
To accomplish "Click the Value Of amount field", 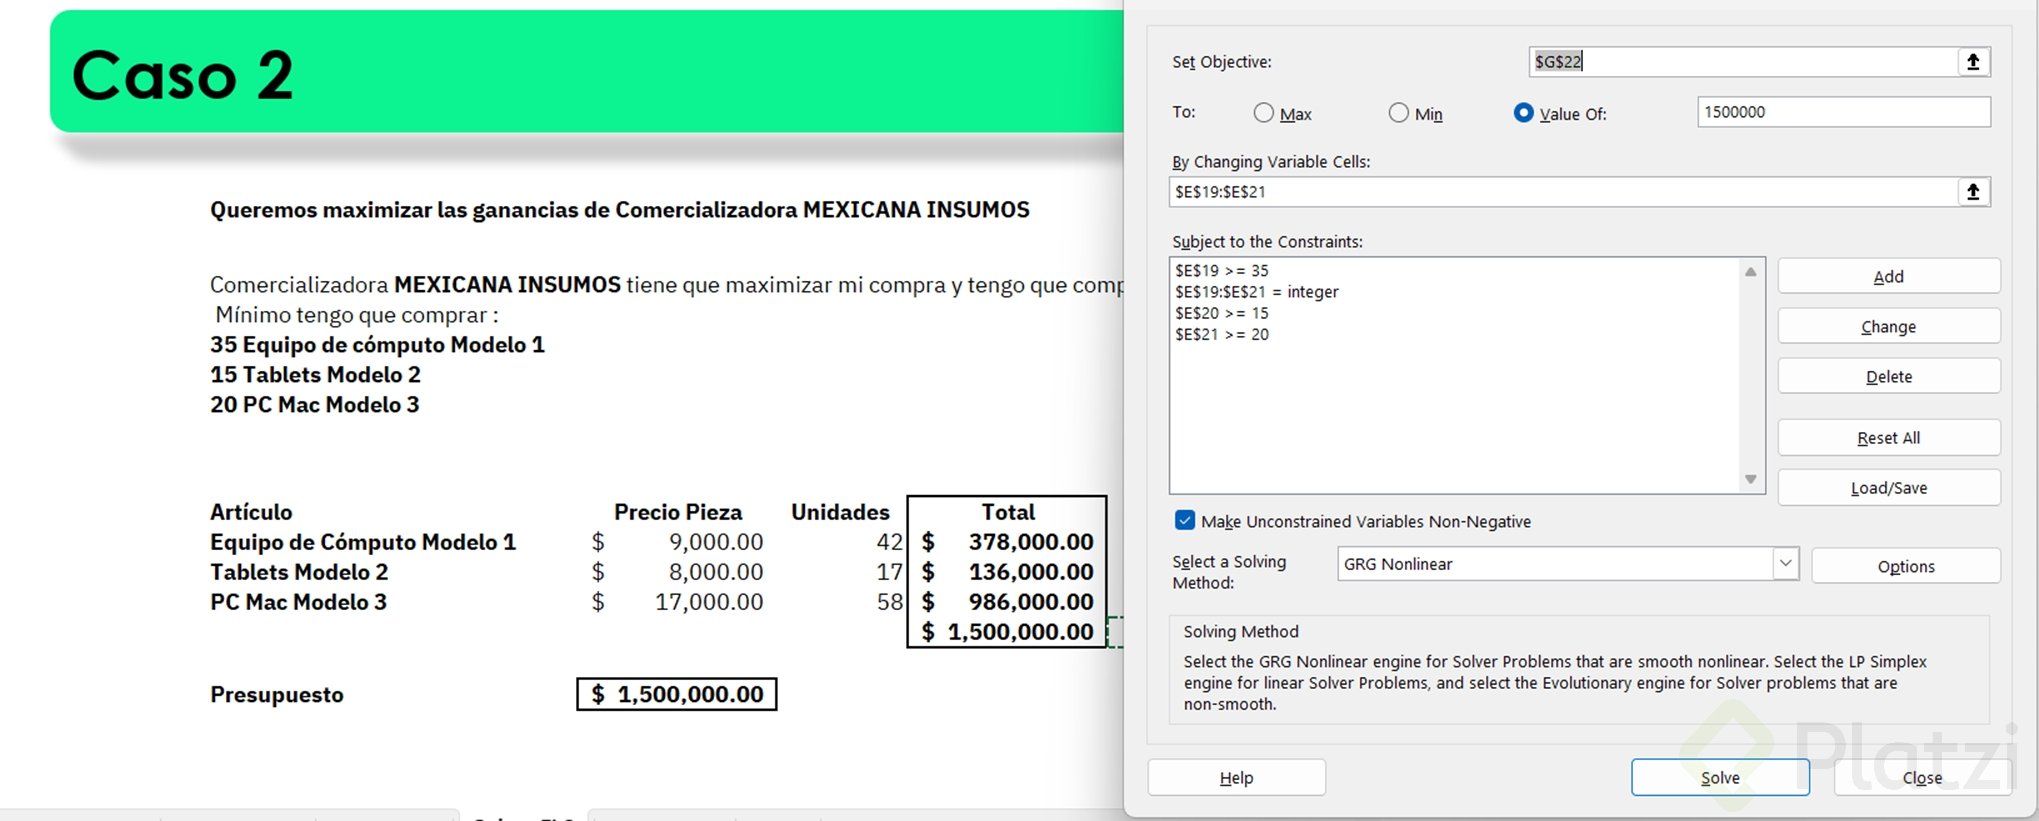I will pyautogui.click(x=1844, y=112).
